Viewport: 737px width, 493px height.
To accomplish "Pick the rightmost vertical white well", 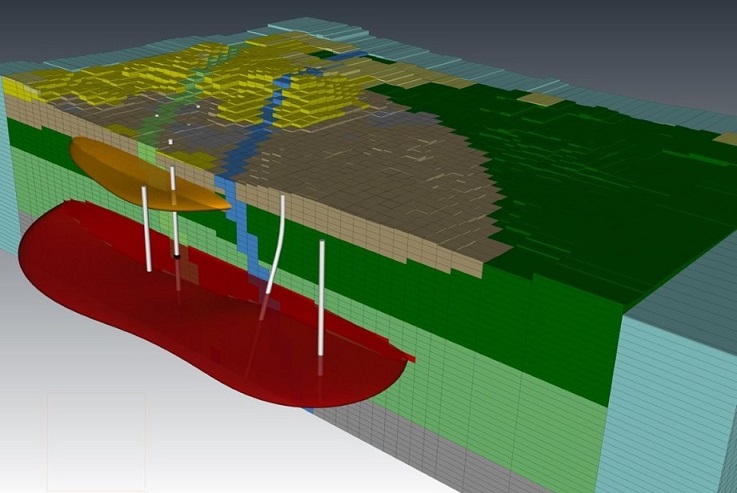I will (x=321, y=295).
